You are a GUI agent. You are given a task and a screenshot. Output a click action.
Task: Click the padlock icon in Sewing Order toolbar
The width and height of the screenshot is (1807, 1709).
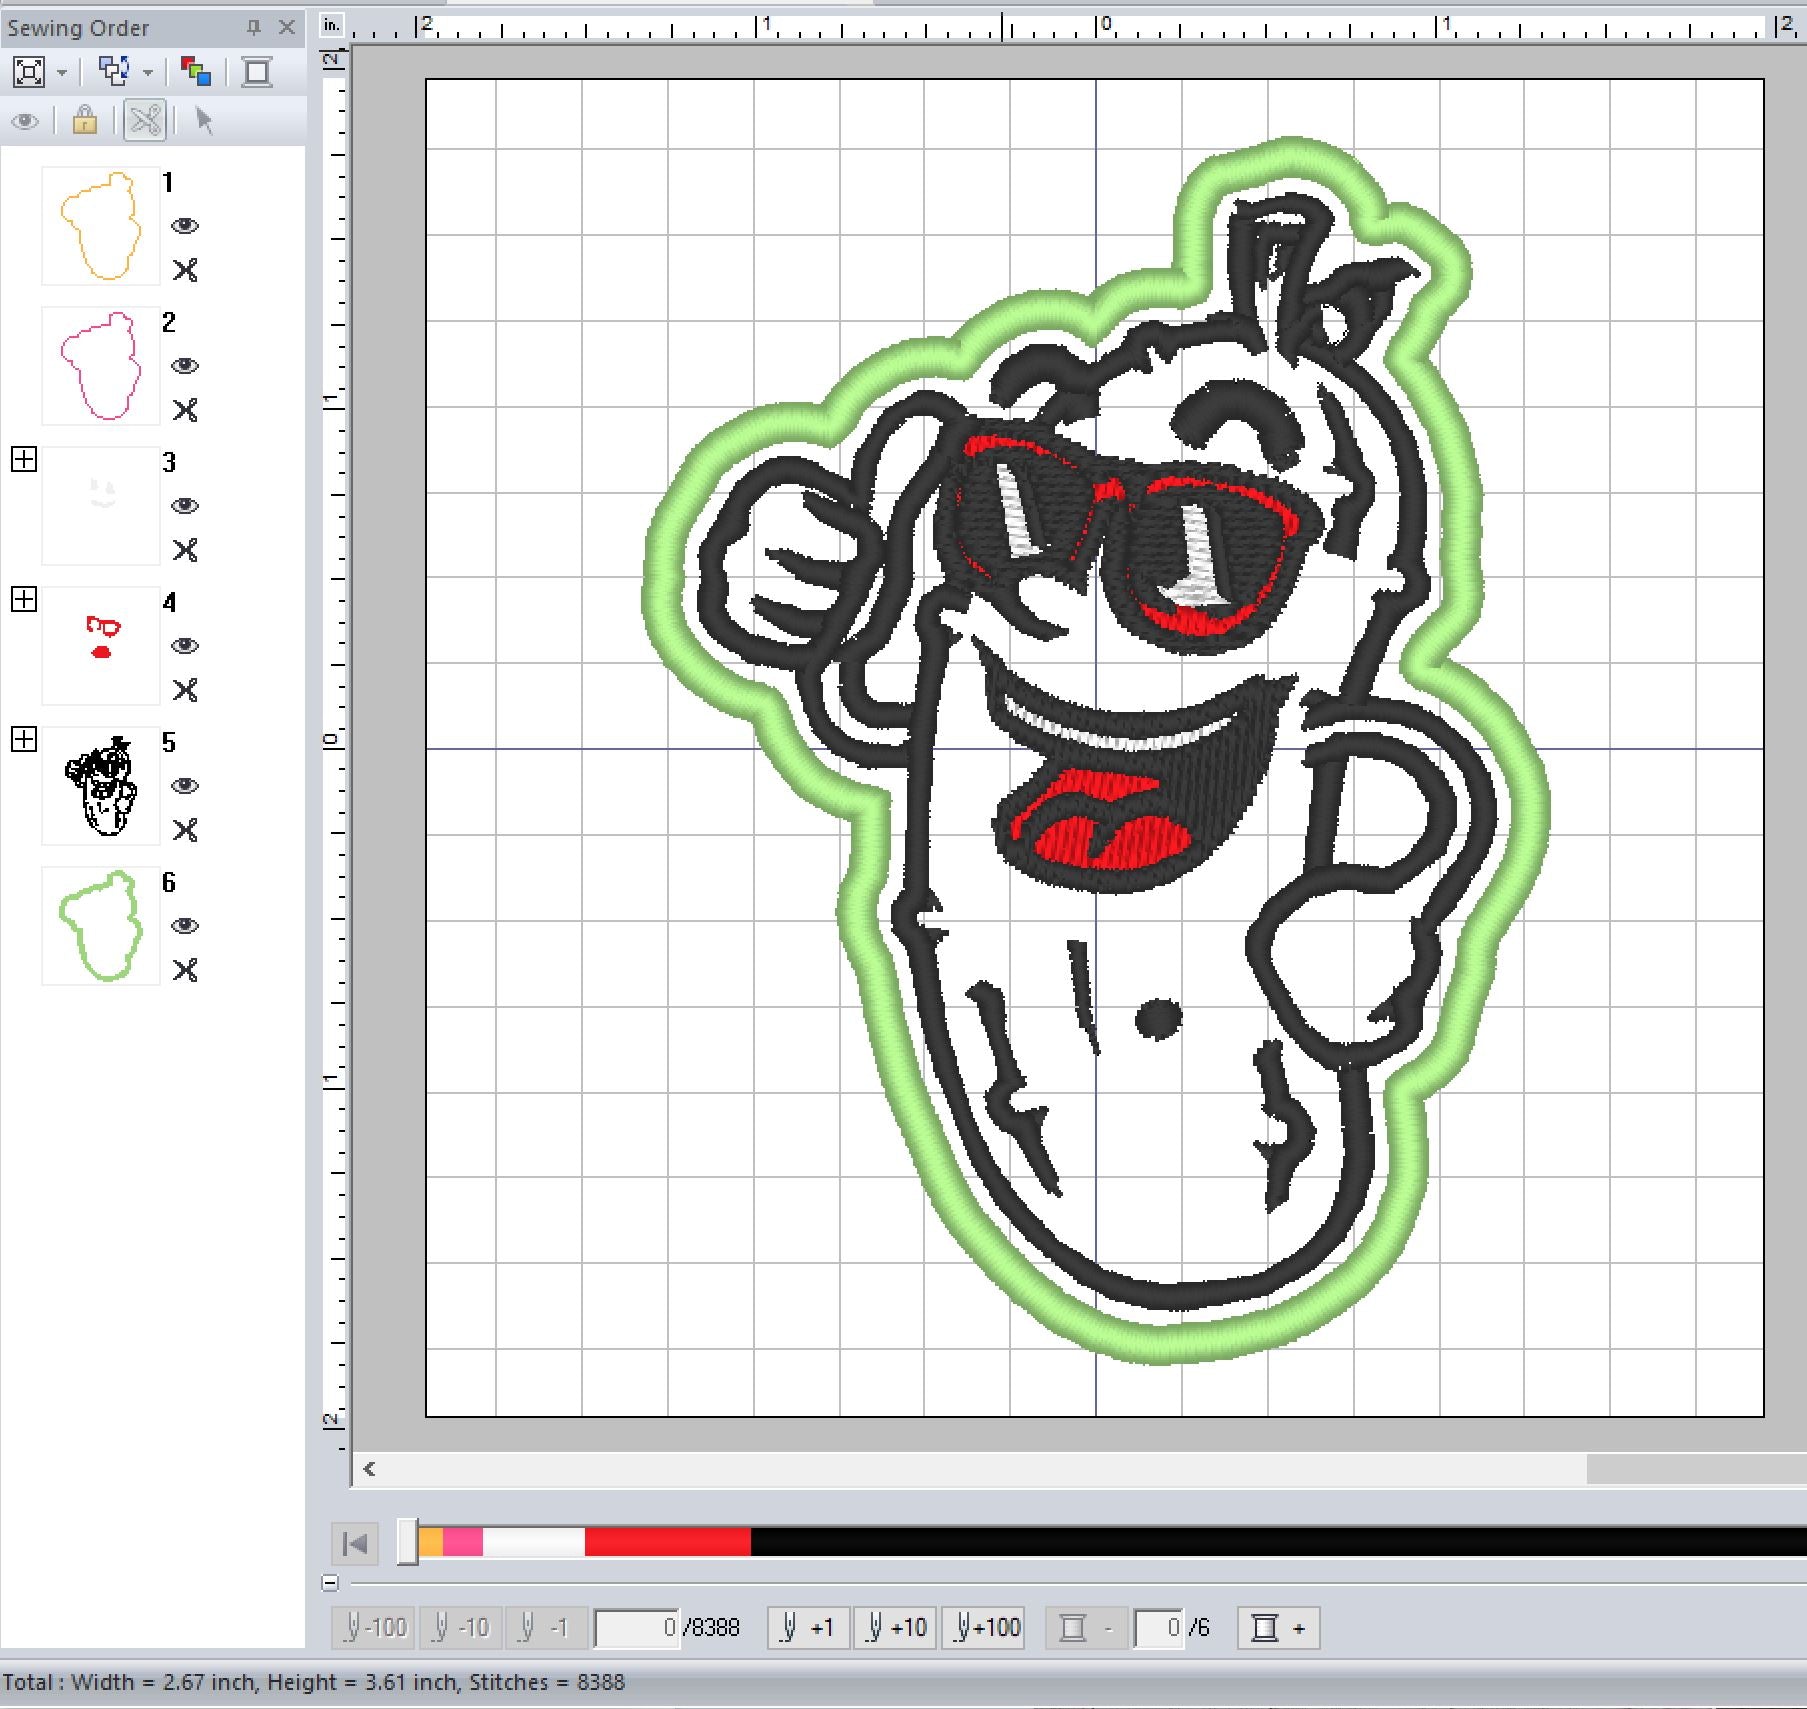pos(85,121)
